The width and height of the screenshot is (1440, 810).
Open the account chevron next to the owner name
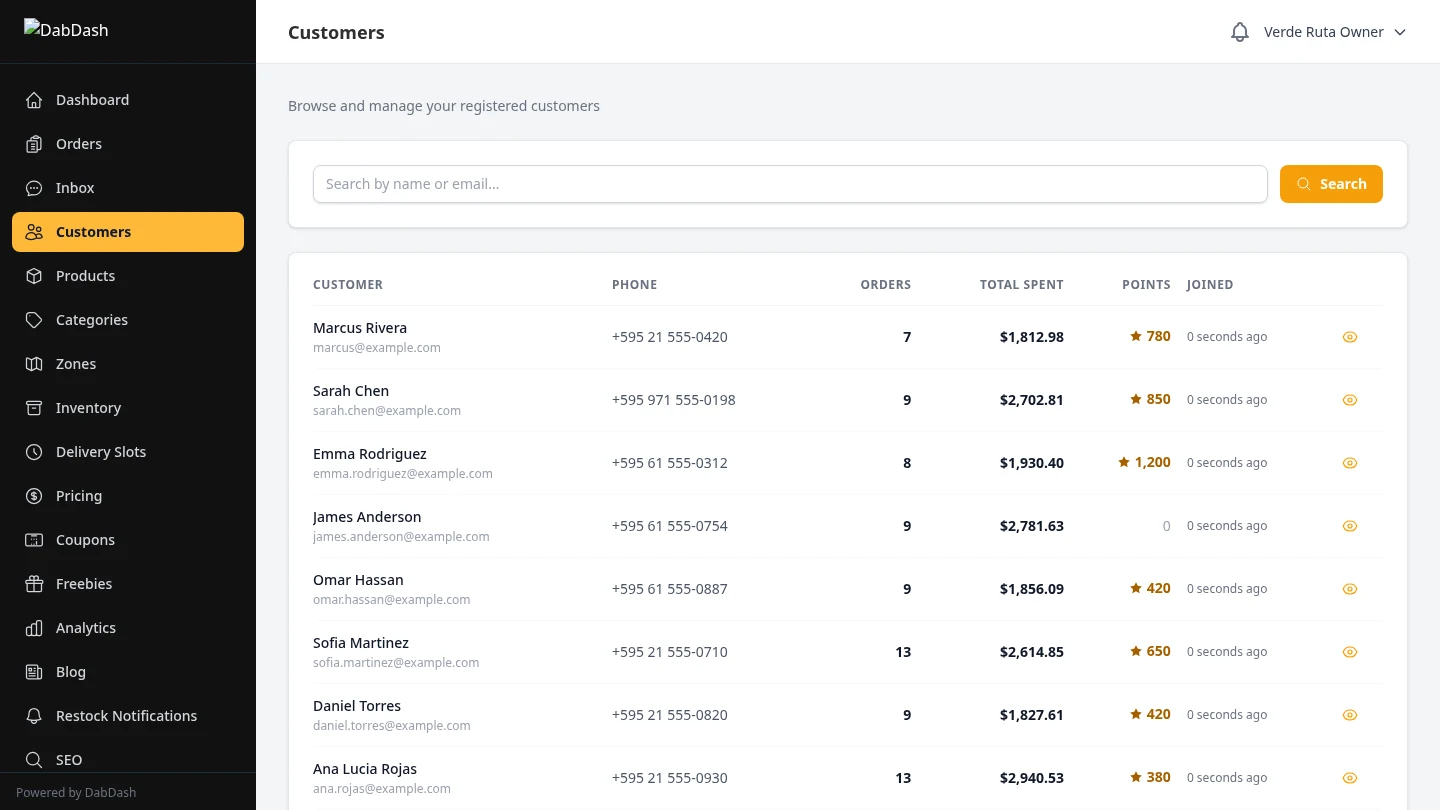[1400, 31]
